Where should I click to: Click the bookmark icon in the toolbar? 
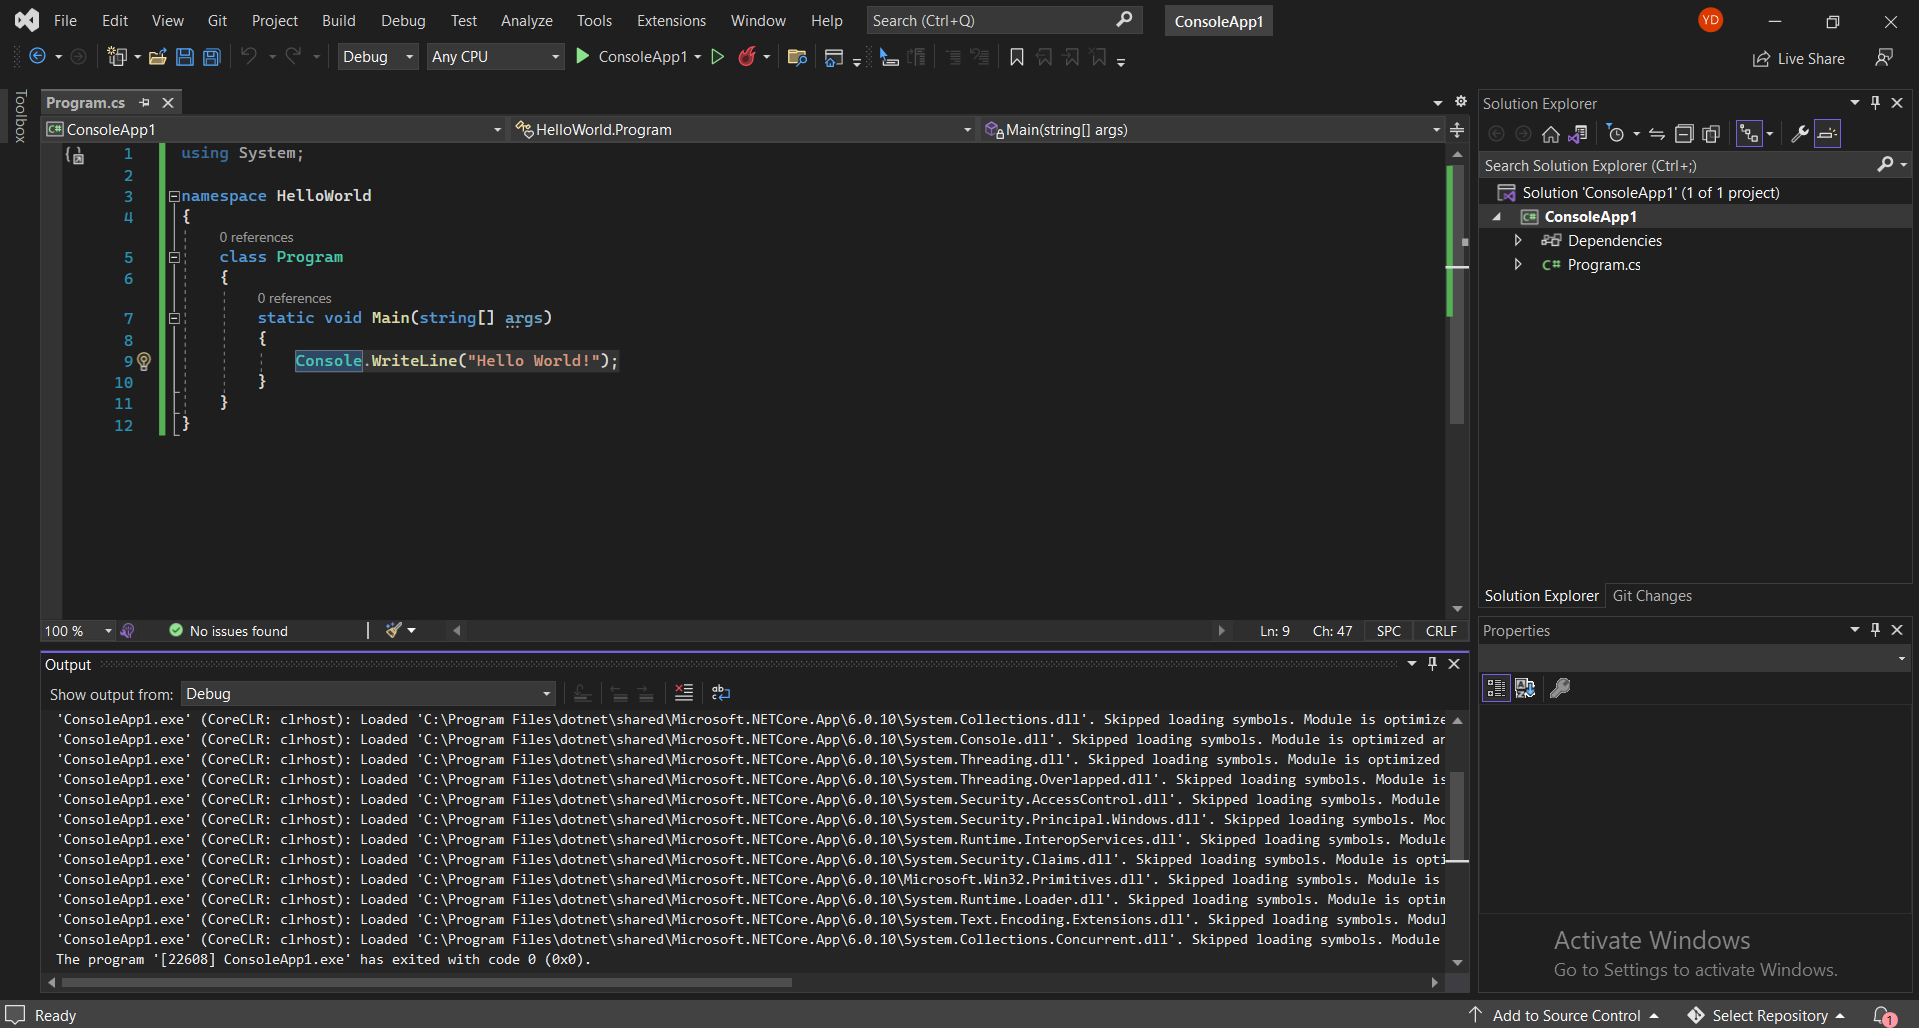pyautogui.click(x=1017, y=57)
